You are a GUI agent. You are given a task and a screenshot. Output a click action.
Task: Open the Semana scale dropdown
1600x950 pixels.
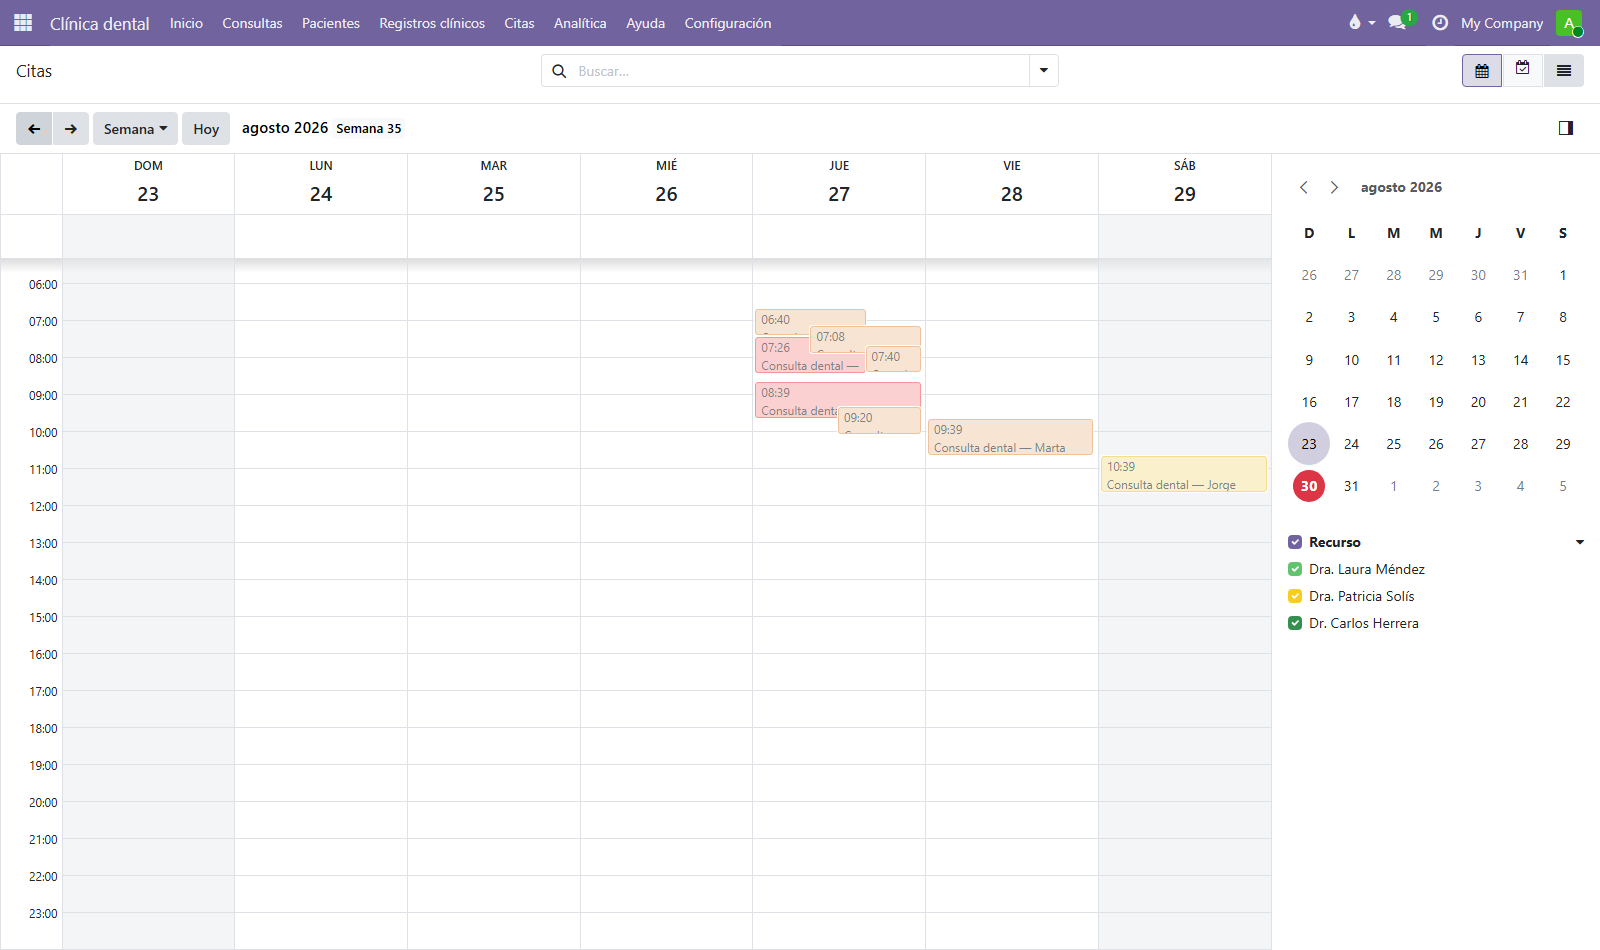(x=135, y=129)
